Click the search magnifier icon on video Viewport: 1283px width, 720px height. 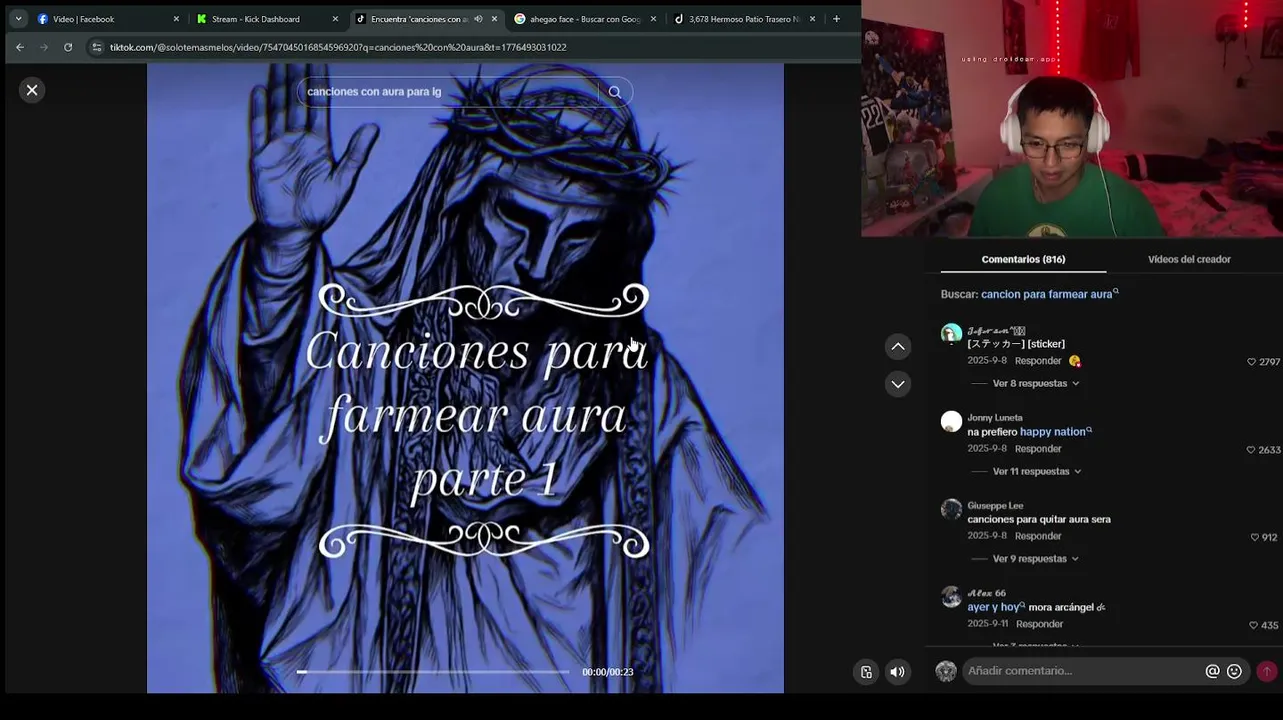click(x=615, y=92)
